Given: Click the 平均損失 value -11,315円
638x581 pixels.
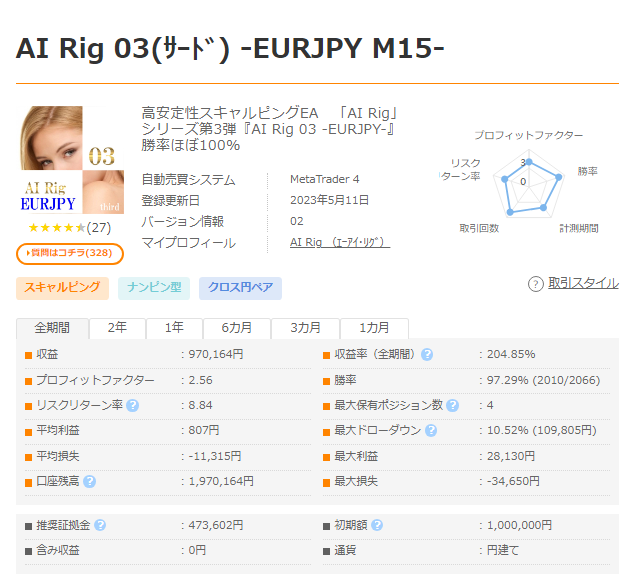Looking at the screenshot, I should [215, 456].
